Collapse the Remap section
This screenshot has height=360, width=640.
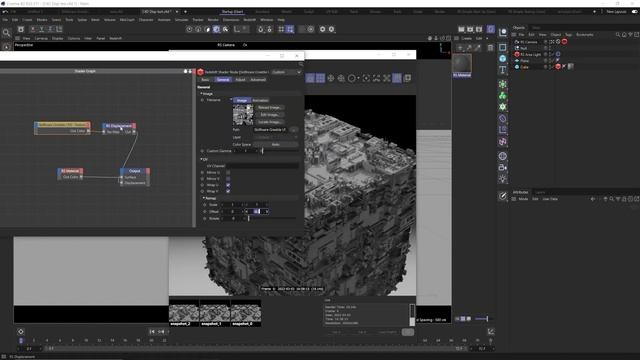pos(204,198)
